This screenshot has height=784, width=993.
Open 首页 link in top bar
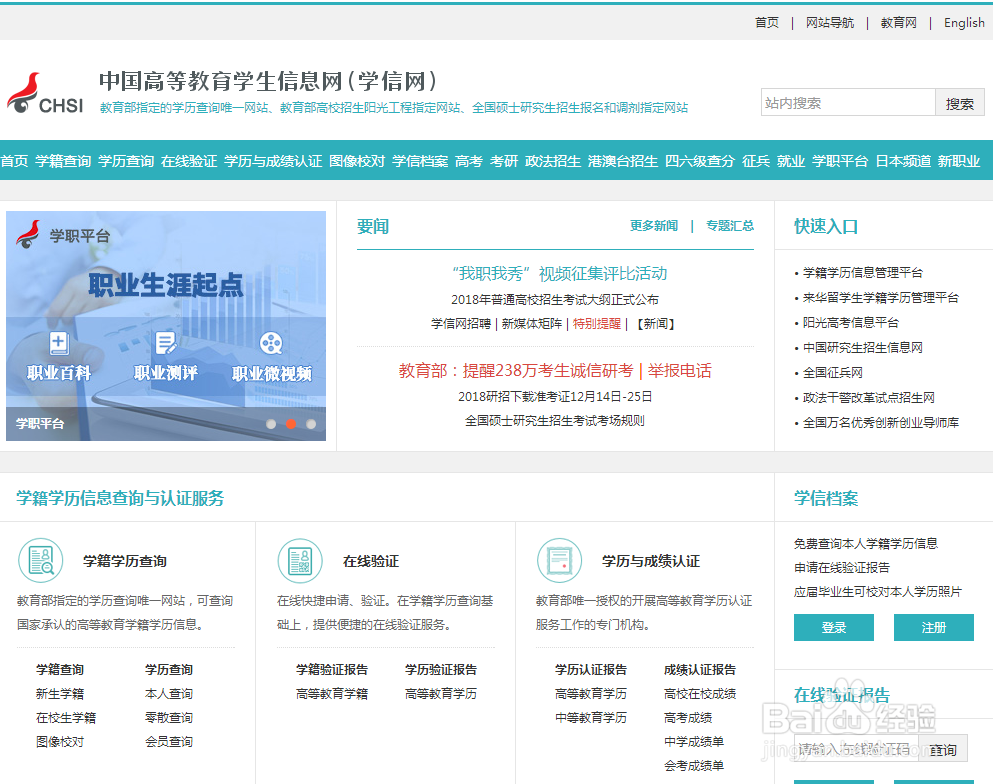pyautogui.click(x=767, y=23)
